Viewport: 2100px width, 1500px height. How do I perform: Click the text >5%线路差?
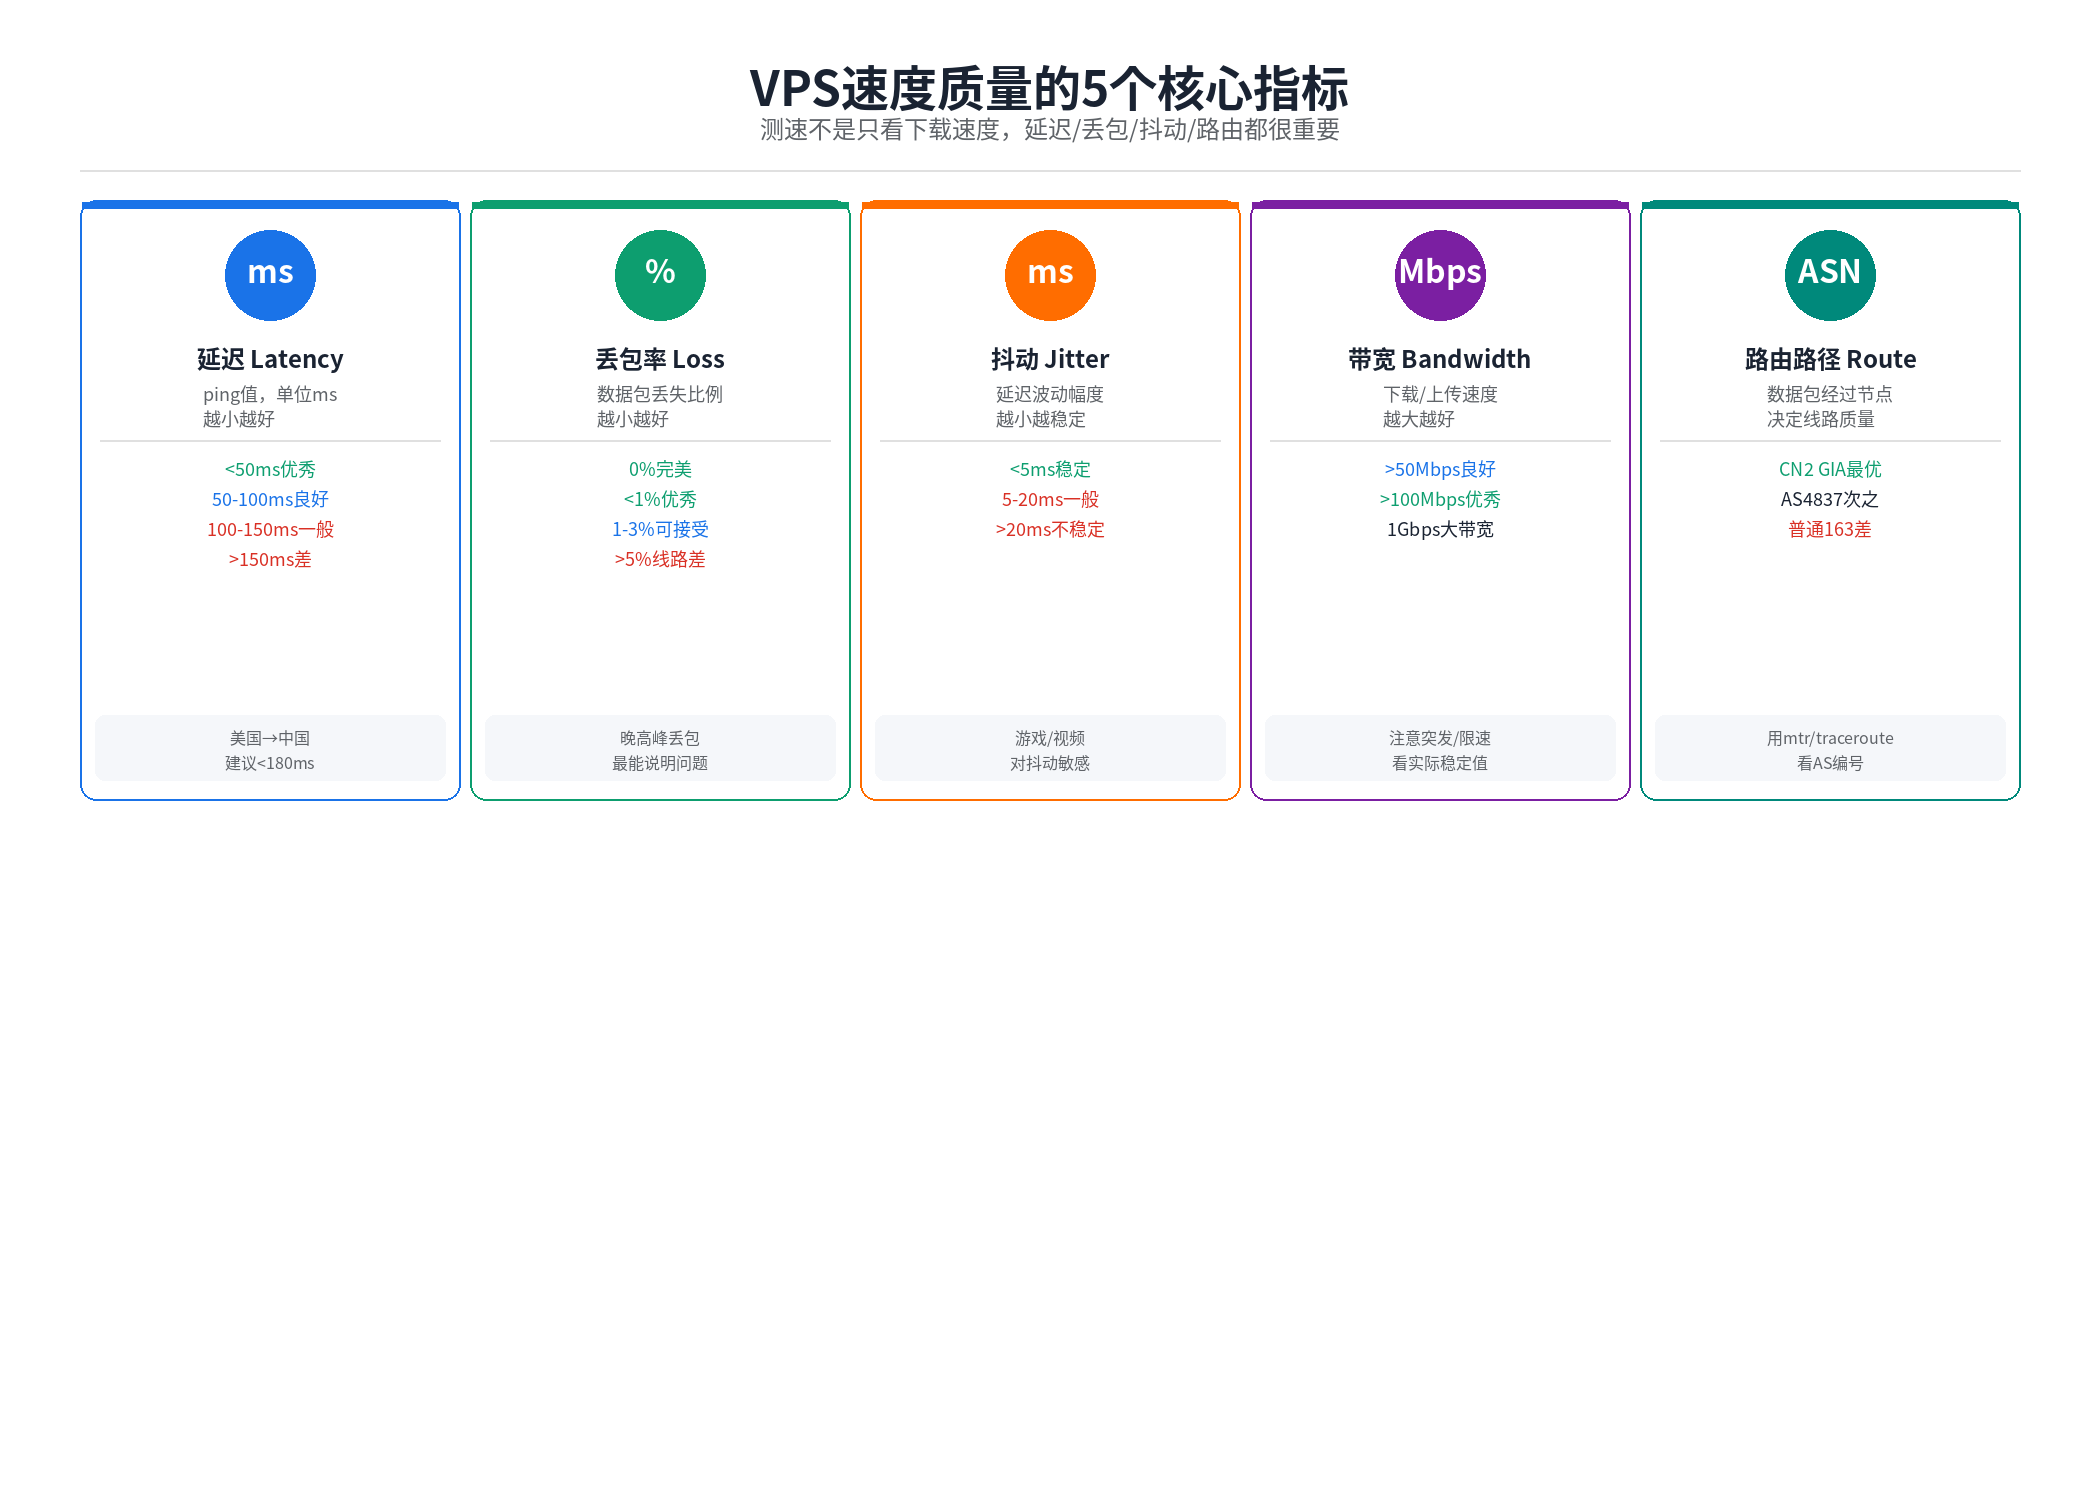(660, 559)
